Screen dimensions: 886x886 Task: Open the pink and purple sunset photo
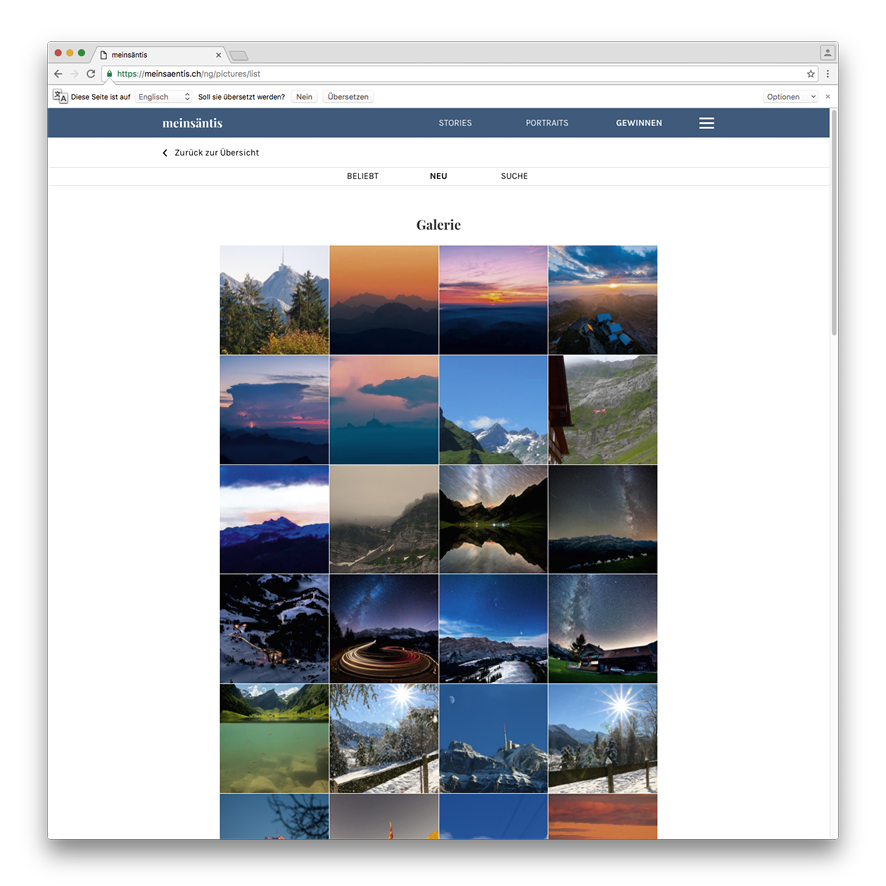[494, 300]
